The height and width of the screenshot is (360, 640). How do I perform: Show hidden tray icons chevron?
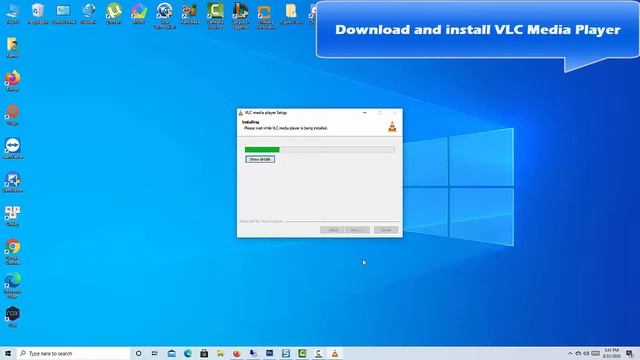click(x=570, y=353)
